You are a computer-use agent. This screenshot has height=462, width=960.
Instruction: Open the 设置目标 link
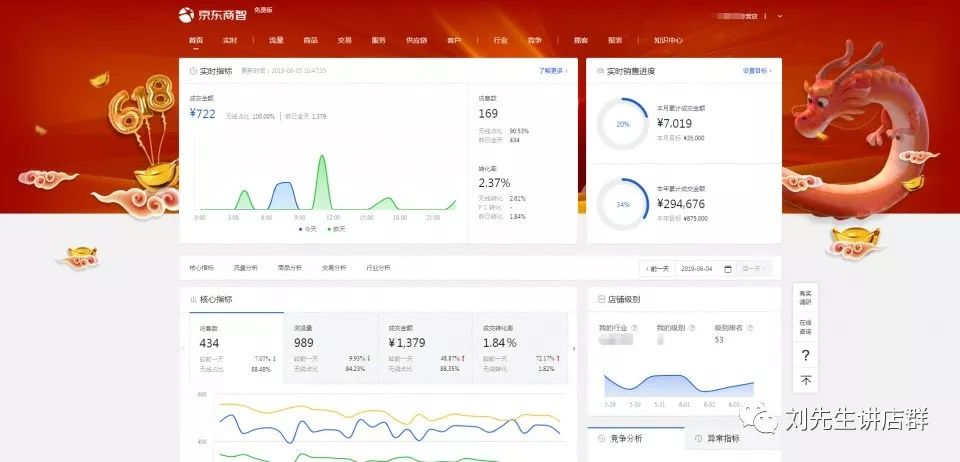[x=757, y=71]
